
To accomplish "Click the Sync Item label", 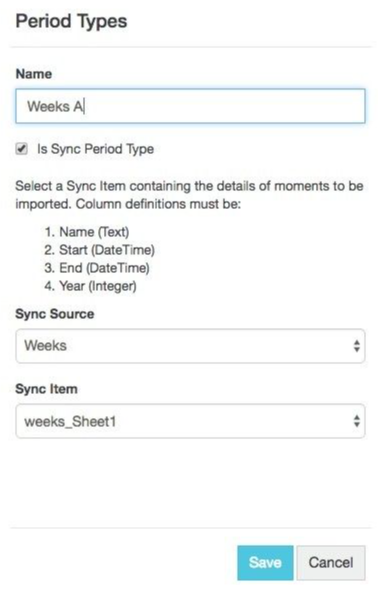I will (47, 389).
